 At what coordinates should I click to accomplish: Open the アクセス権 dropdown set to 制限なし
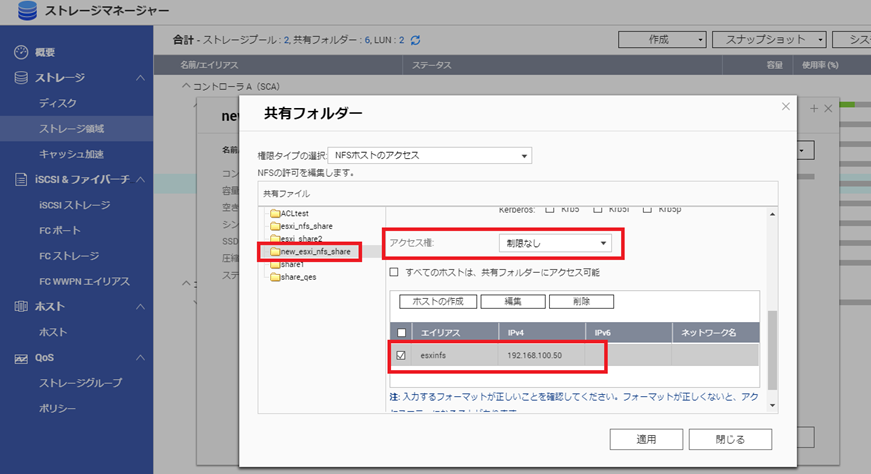(x=555, y=242)
